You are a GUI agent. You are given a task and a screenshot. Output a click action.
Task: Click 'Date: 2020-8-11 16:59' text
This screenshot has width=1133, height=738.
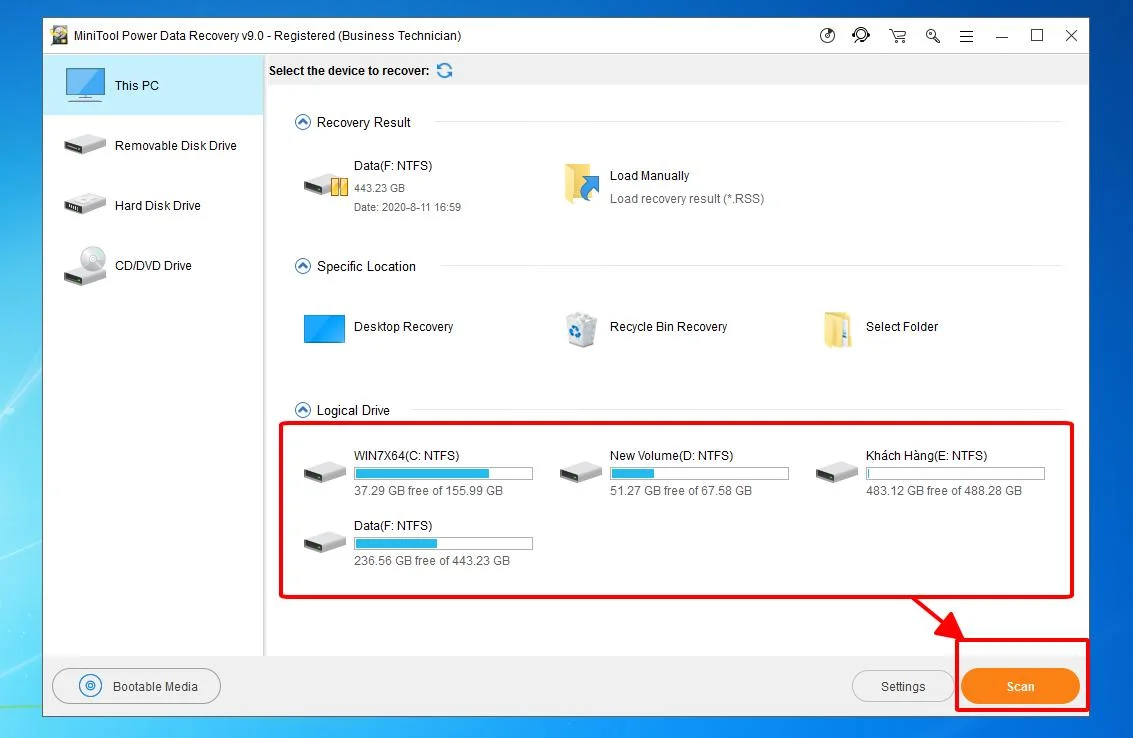[408, 207]
